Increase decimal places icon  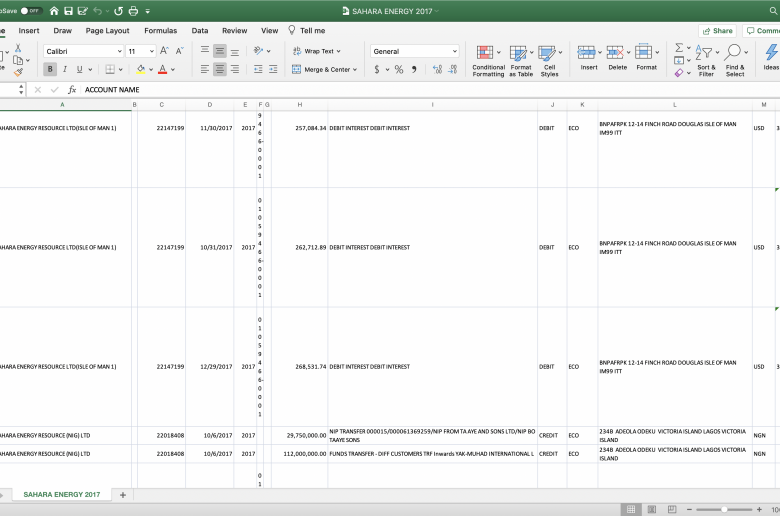point(437,70)
